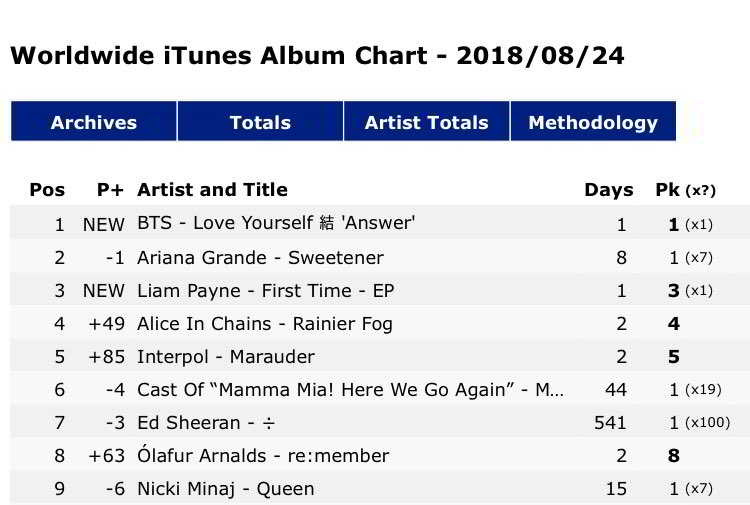The image size is (750, 505).
Task: Click the Artist and Title column header
Action: [x=212, y=190]
